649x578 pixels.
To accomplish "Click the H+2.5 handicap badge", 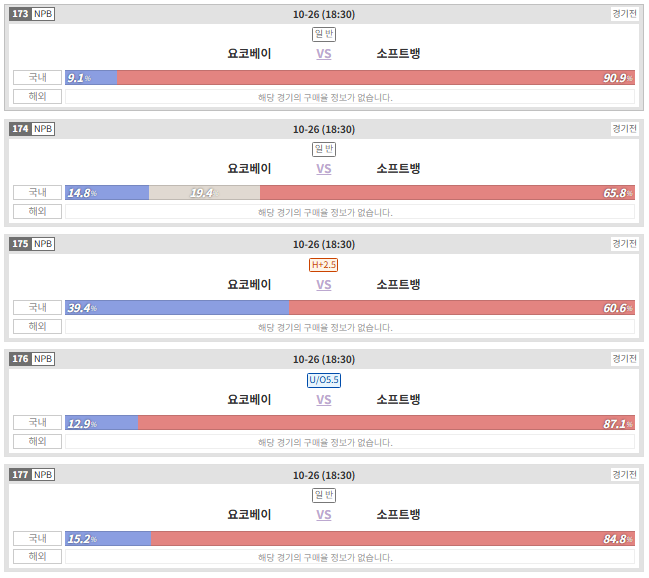I will pyautogui.click(x=324, y=265).
